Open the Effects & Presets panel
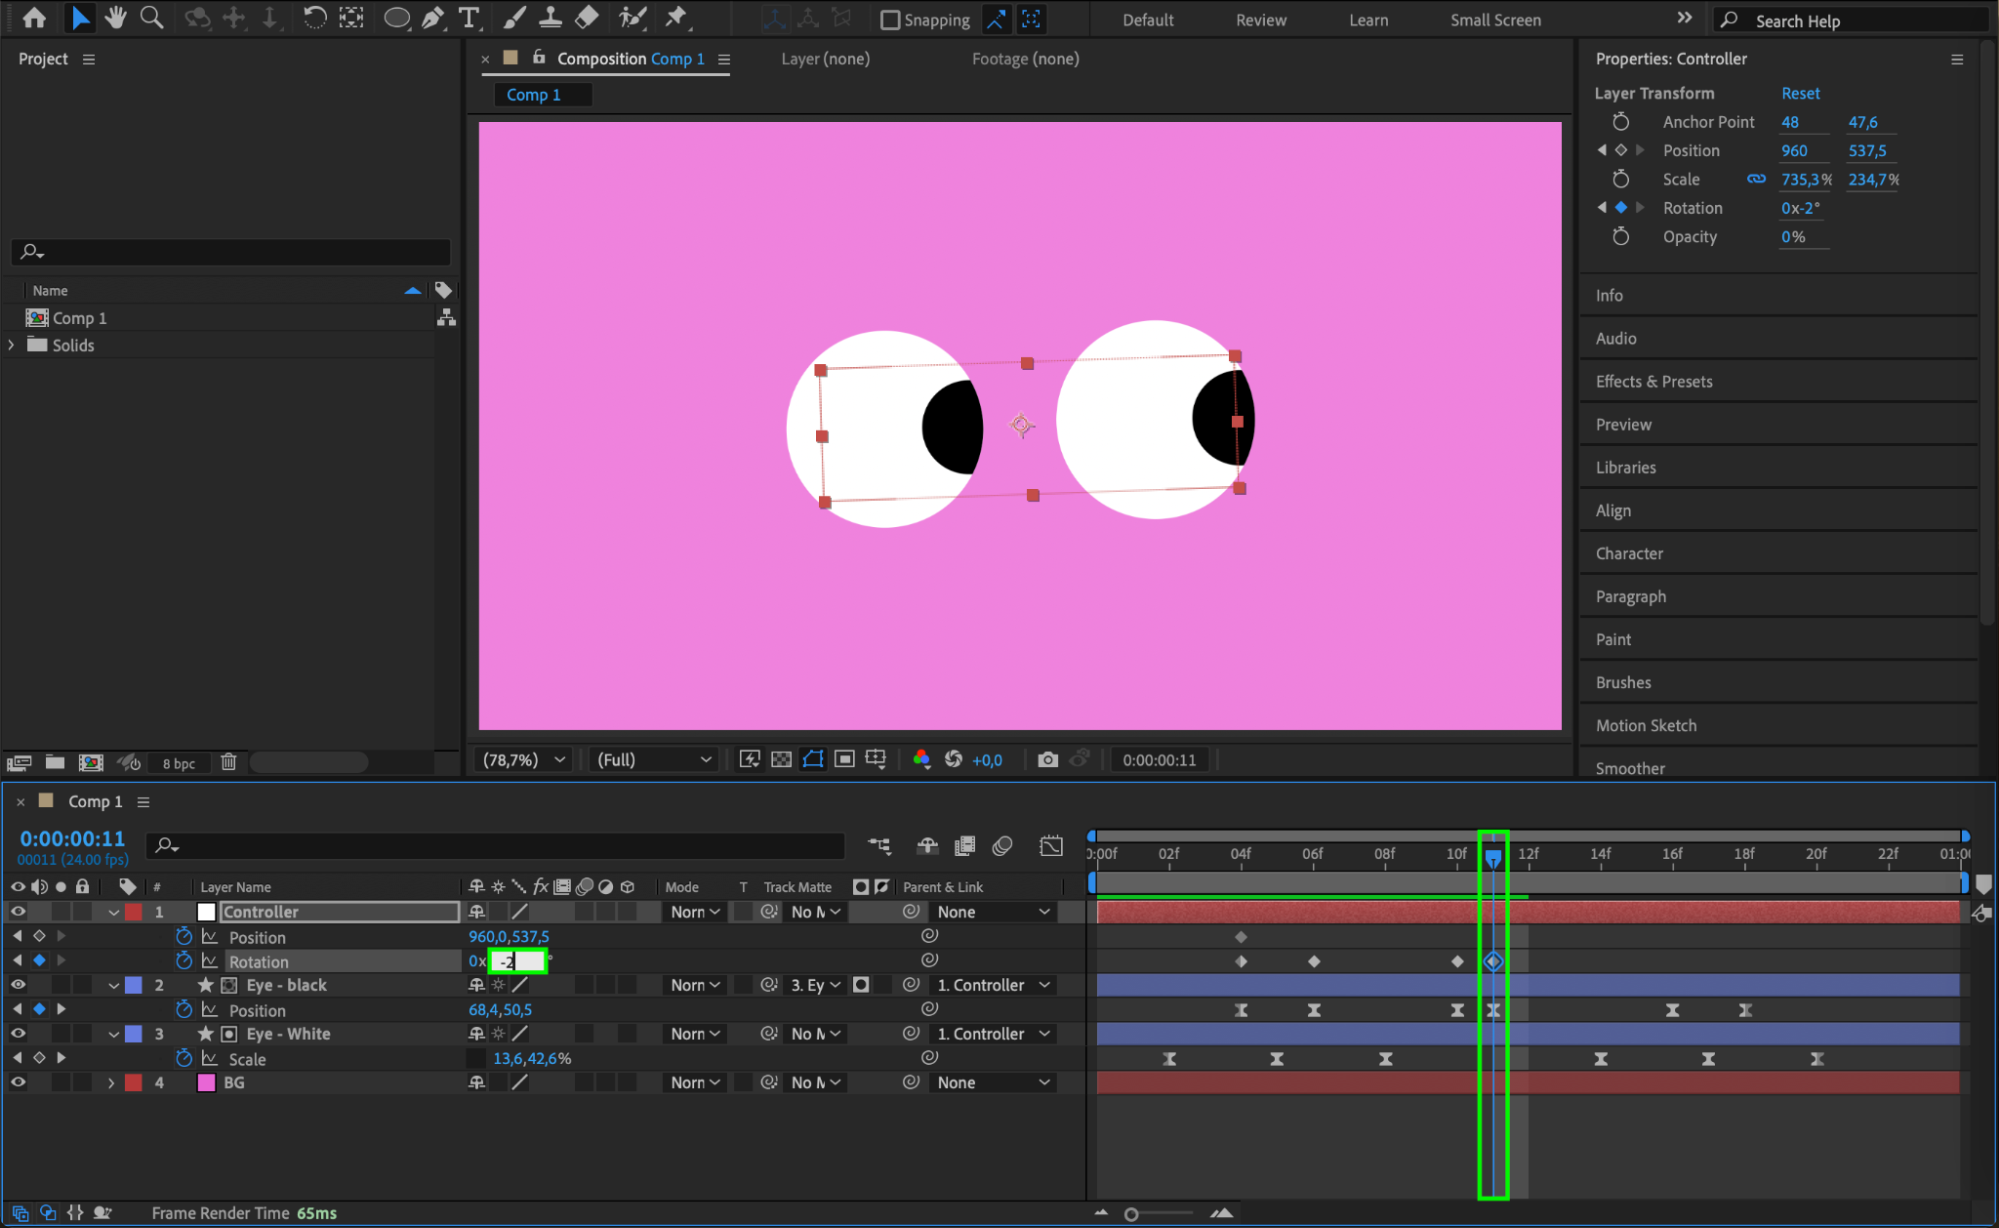This screenshot has height=1228, width=1999. tap(1654, 382)
